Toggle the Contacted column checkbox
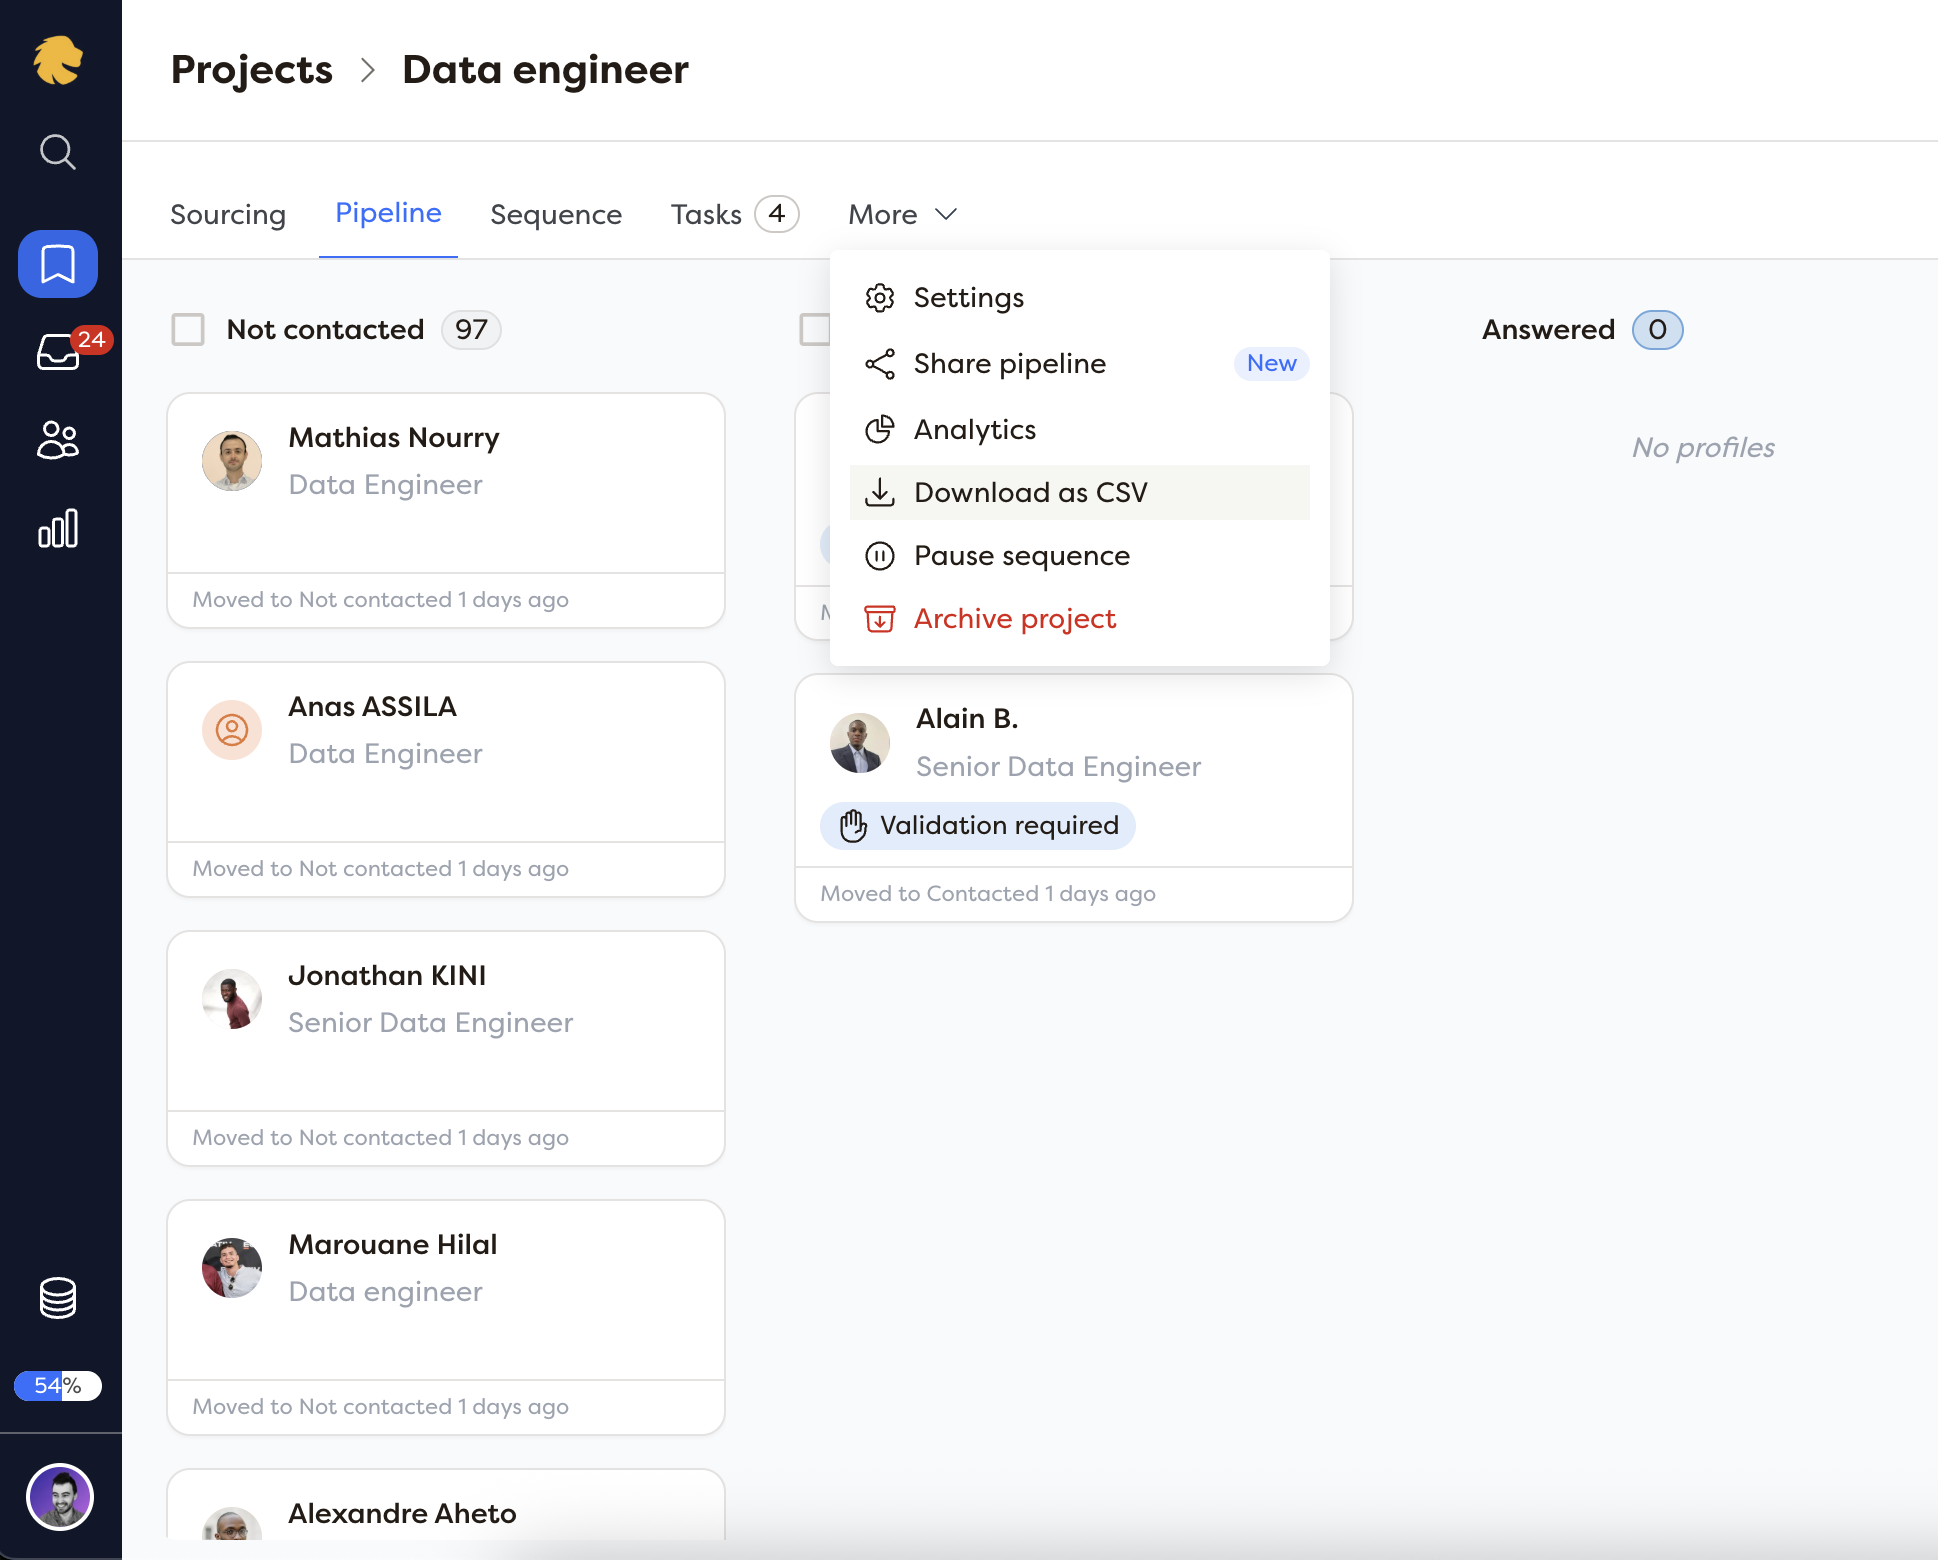Image resolution: width=1938 pixels, height=1560 pixels. click(814, 329)
